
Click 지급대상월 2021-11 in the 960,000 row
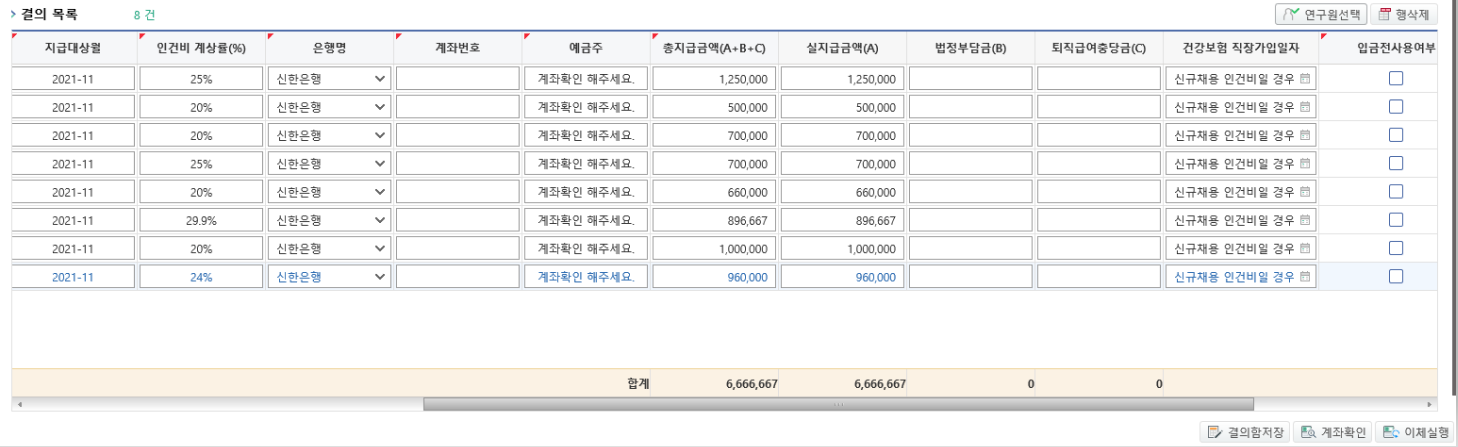pos(73,277)
